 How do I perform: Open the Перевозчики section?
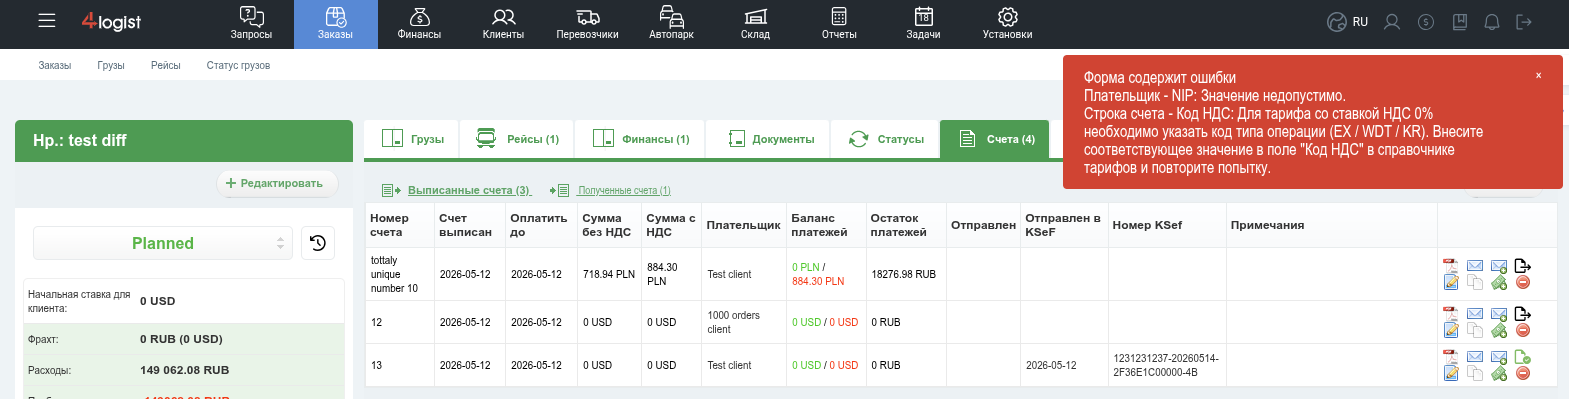tap(588, 24)
